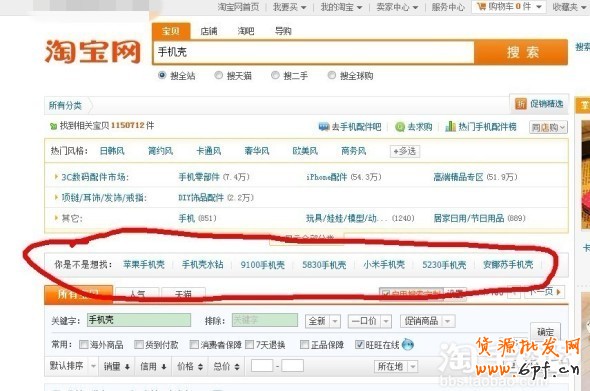
Task: Open 淘宝网首页 link
Action: [x=238, y=7]
